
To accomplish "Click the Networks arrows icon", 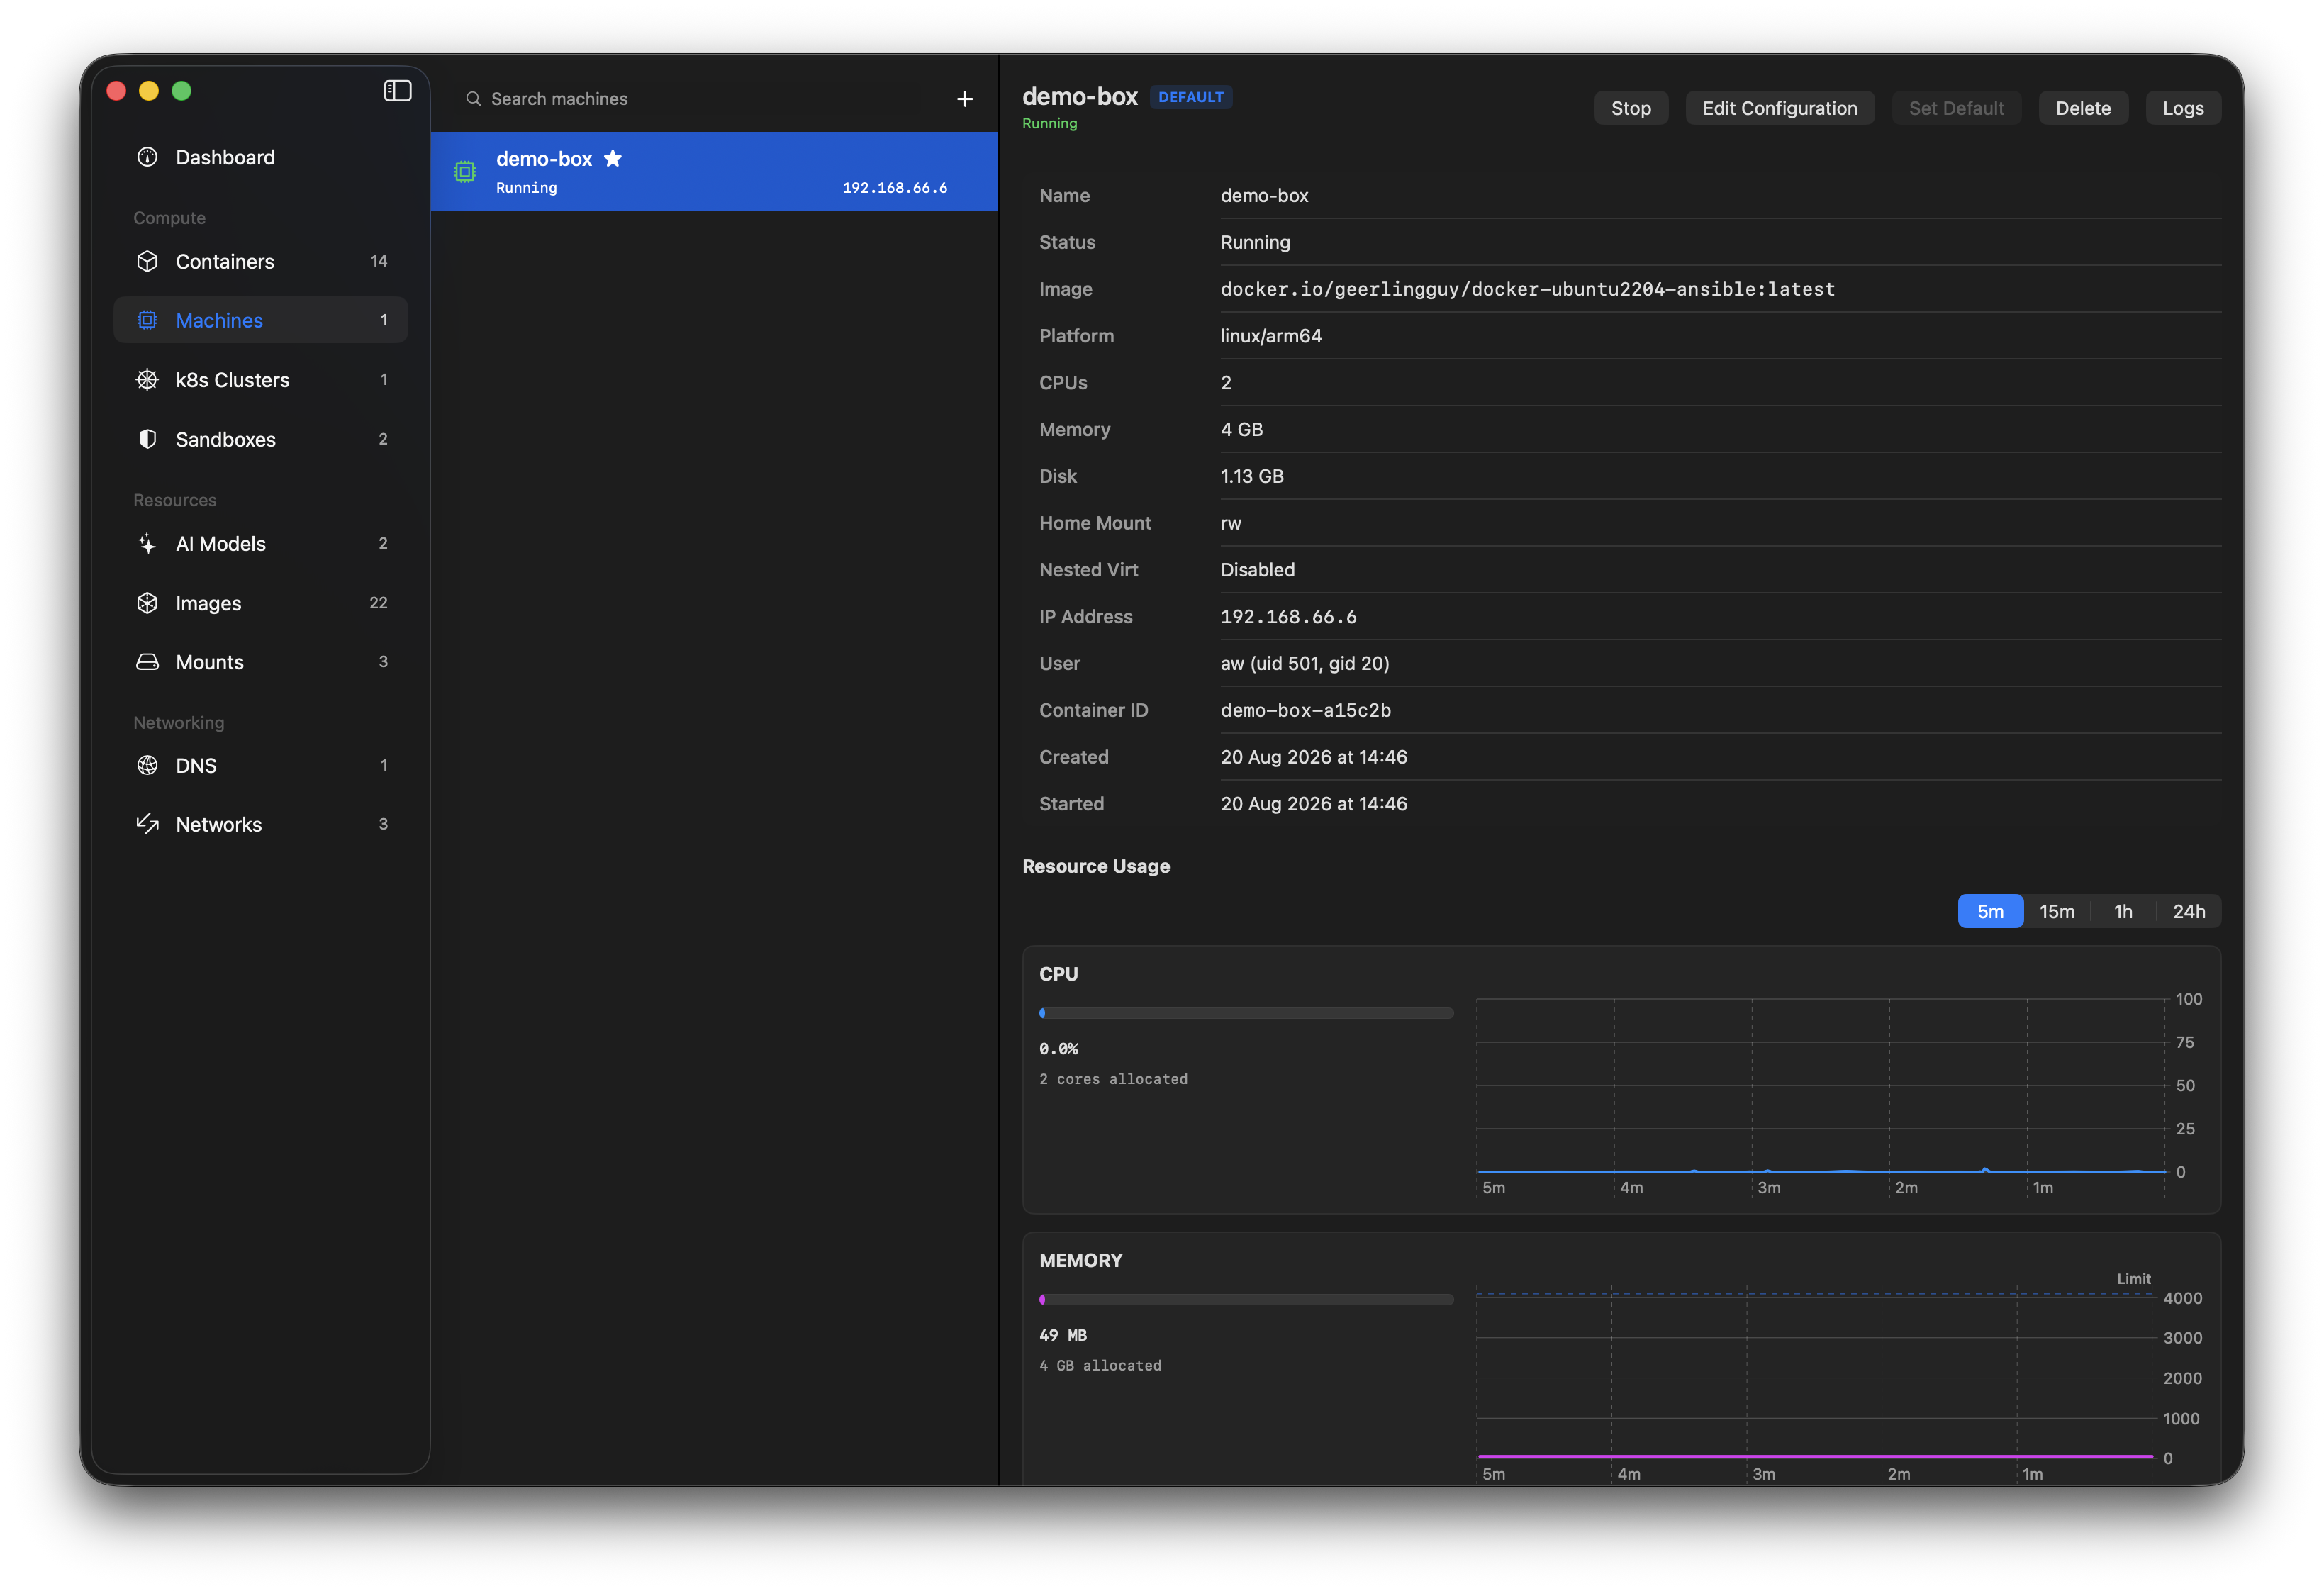I will click(147, 824).
